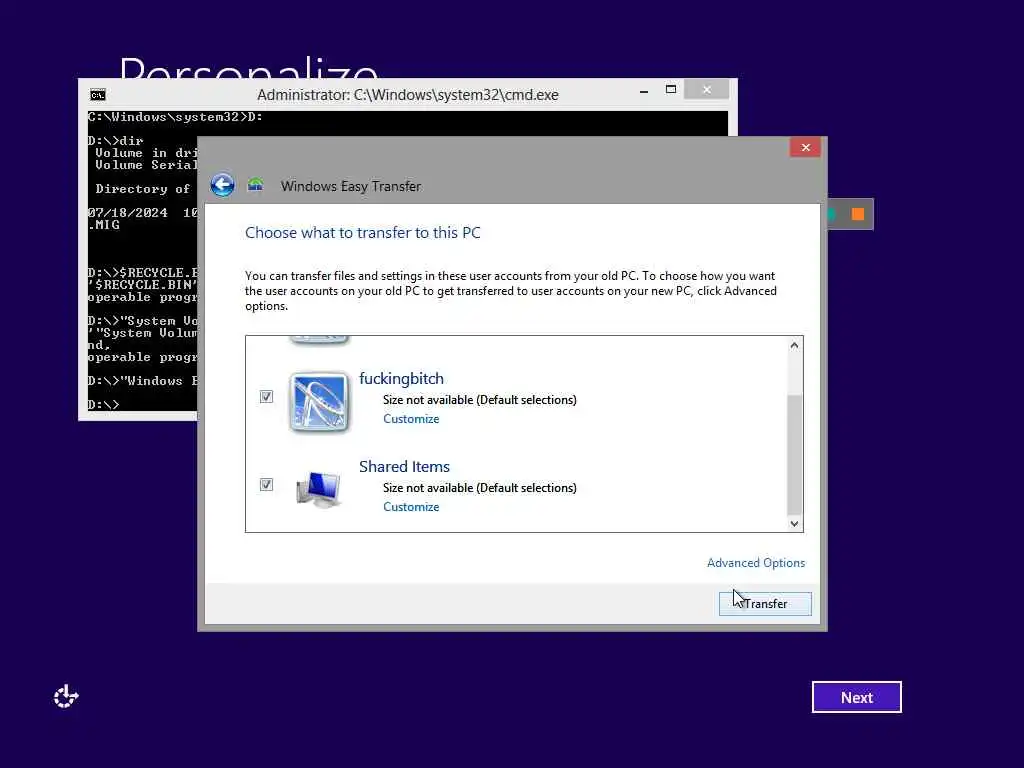Open the Ease of Access icon
The height and width of the screenshot is (768, 1024).
pos(66,697)
